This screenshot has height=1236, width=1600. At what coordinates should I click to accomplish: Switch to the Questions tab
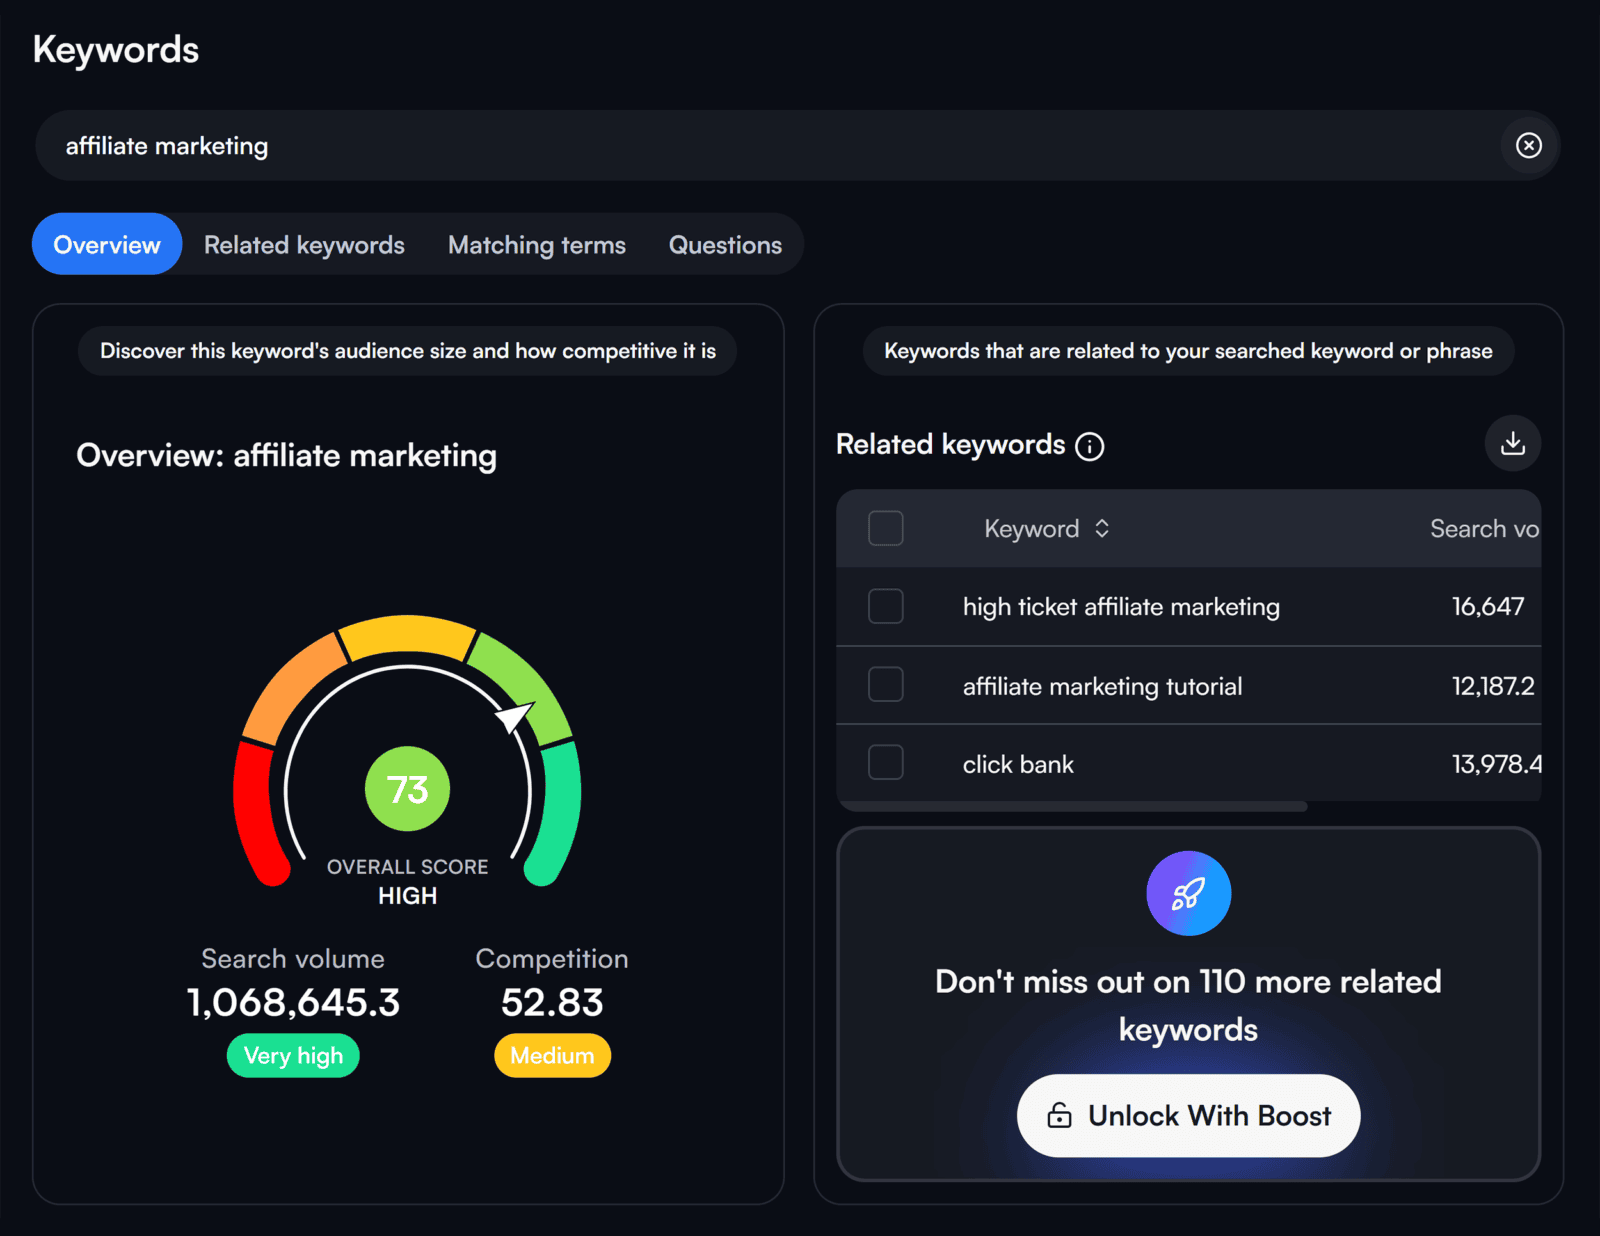pos(724,244)
